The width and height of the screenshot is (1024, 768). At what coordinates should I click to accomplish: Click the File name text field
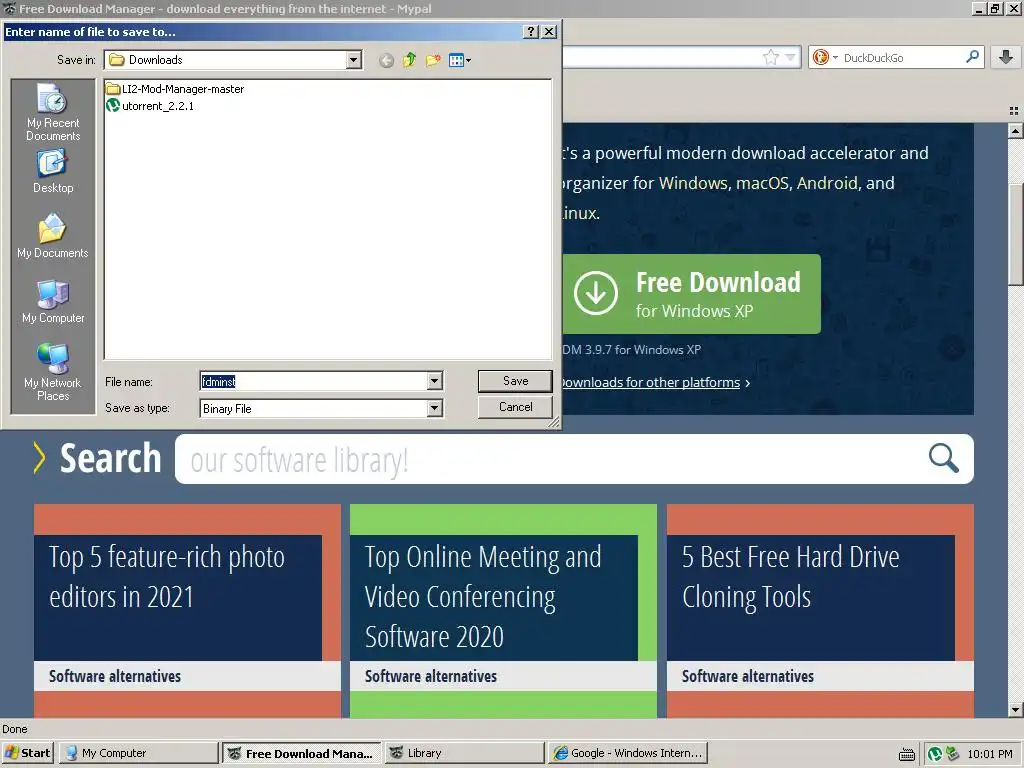(x=313, y=381)
